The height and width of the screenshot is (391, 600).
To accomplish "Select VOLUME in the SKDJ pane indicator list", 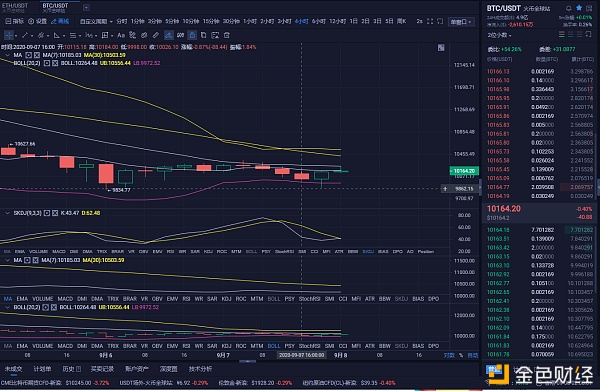I will pyautogui.click(x=39, y=251).
